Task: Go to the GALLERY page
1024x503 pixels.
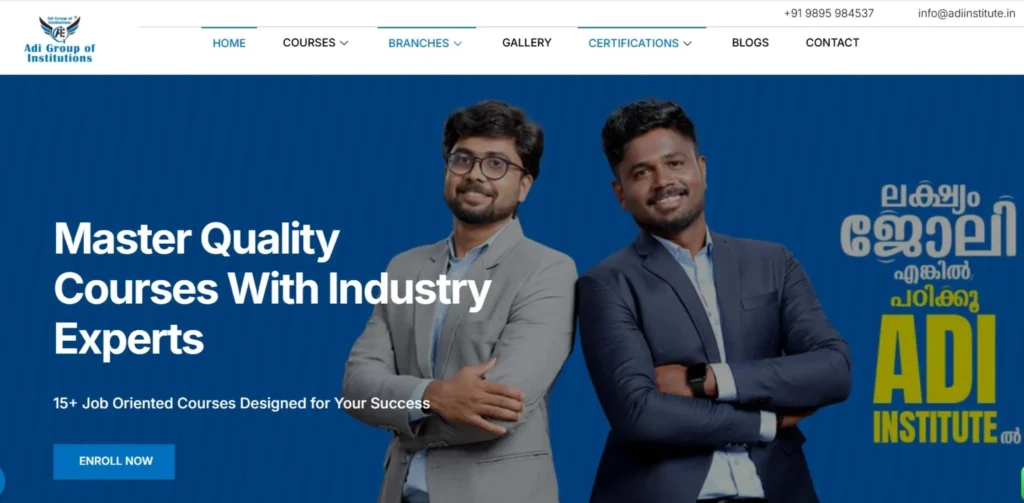Action: (x=526, y=42)
